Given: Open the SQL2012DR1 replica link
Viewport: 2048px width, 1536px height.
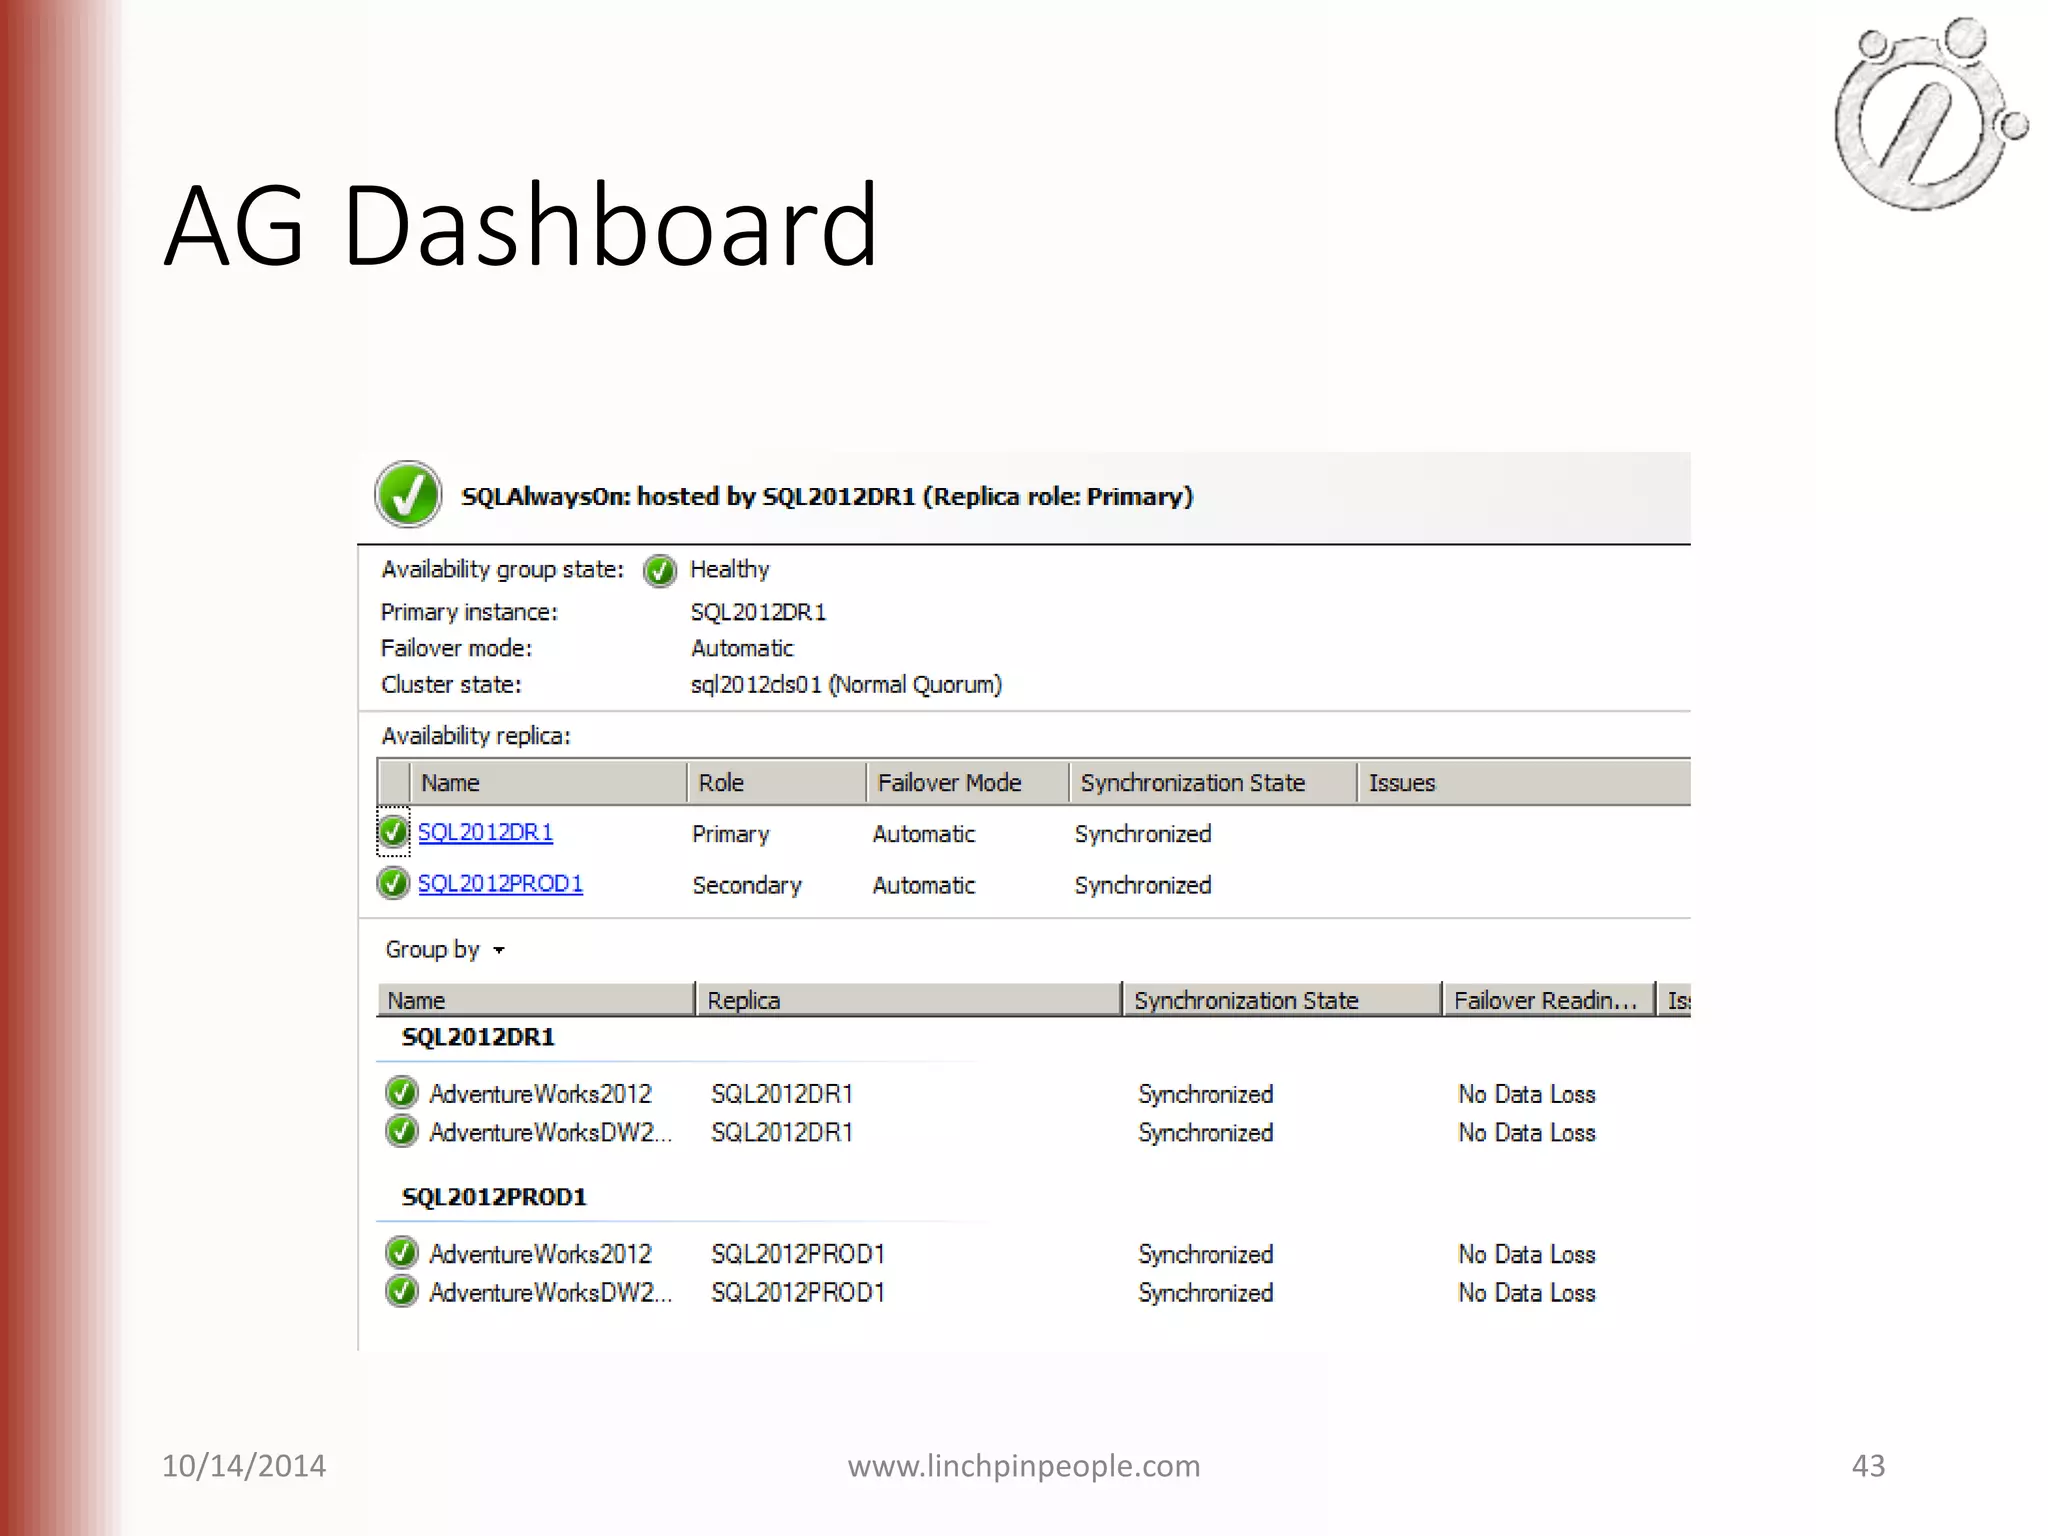Looking at the screenshot, I should pyautogui.click(x=485, y=832).
